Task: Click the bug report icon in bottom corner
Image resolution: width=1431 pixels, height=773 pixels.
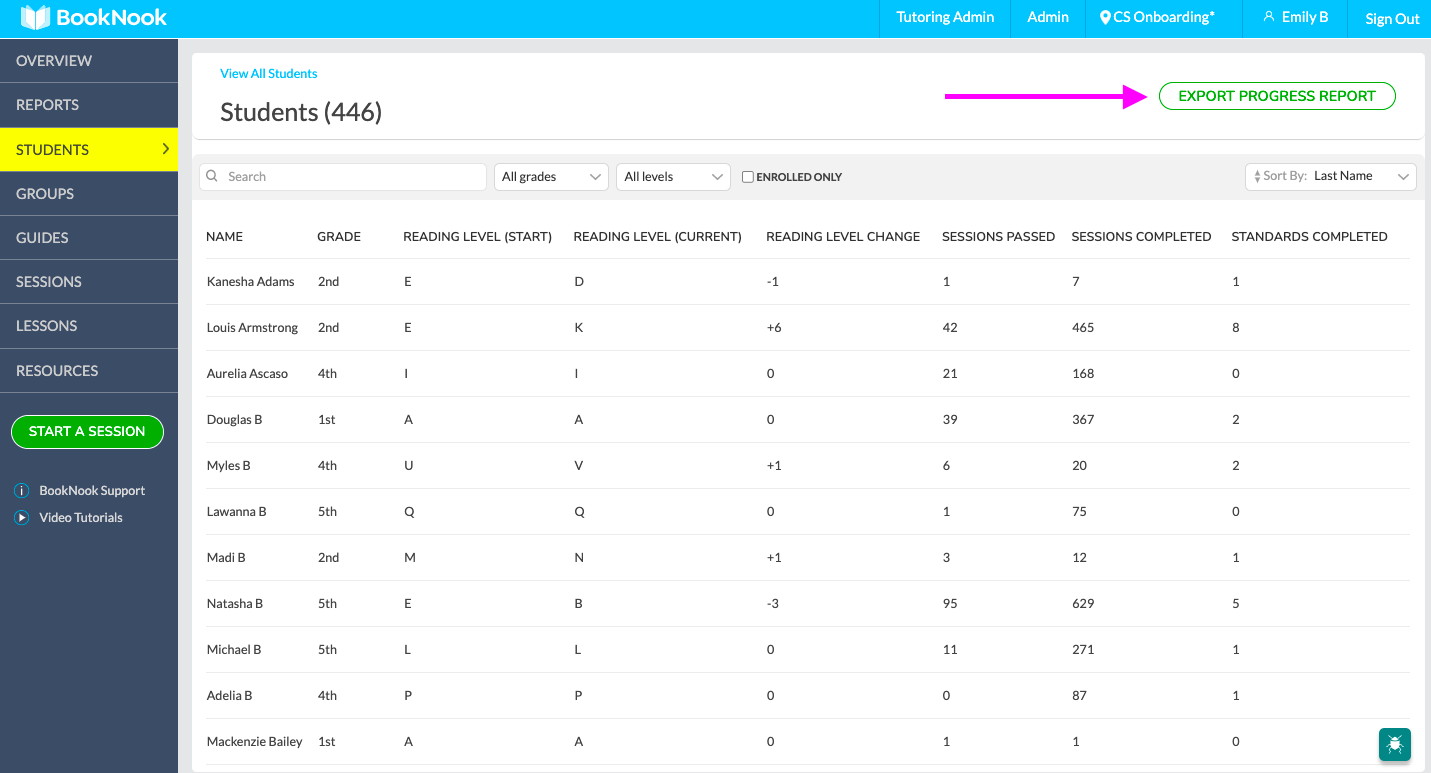Action: (1394, 744)
